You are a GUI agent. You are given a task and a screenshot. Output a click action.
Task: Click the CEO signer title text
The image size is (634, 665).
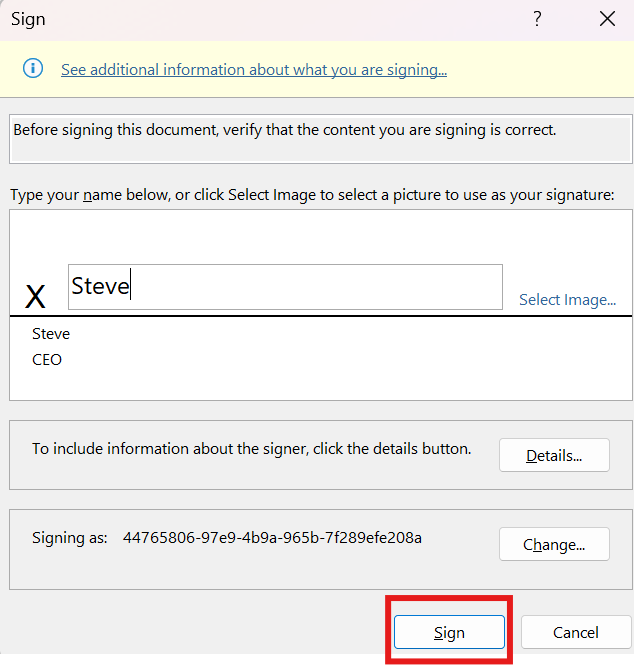[47, 359]
